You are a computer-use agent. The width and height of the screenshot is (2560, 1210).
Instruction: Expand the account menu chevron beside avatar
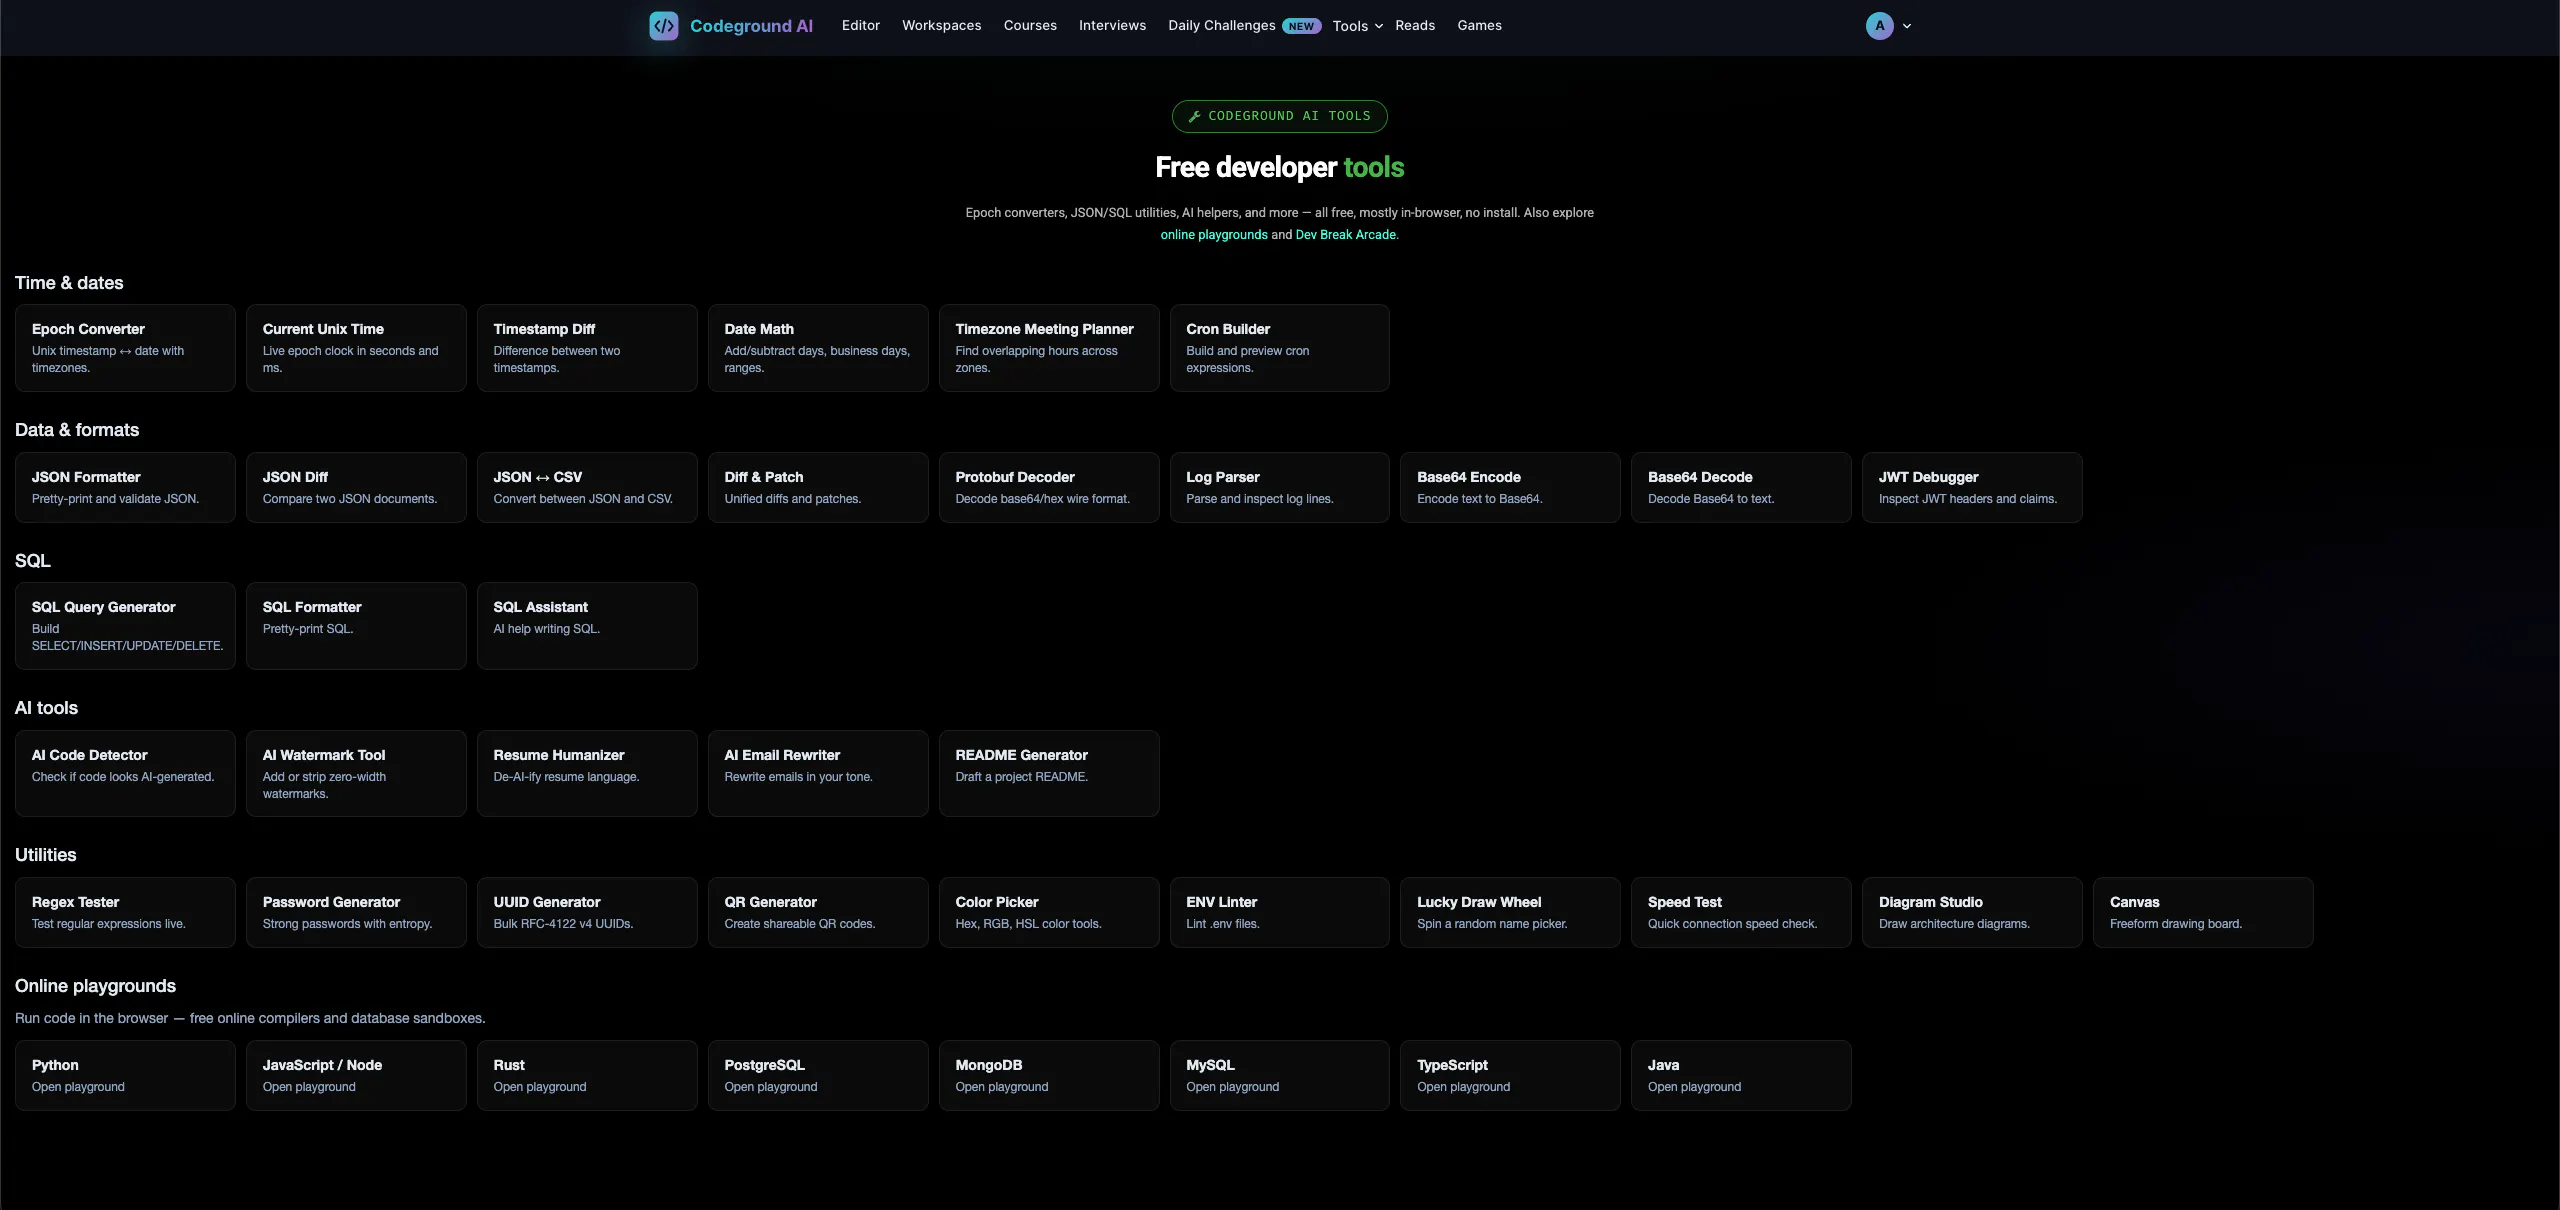[1906, 26]
